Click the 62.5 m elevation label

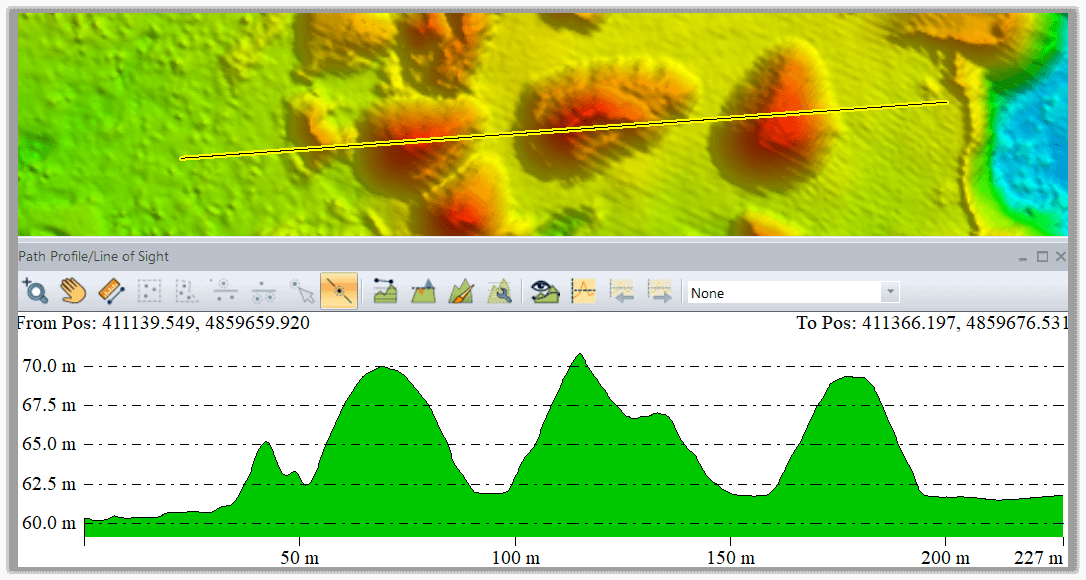[48, 484]
